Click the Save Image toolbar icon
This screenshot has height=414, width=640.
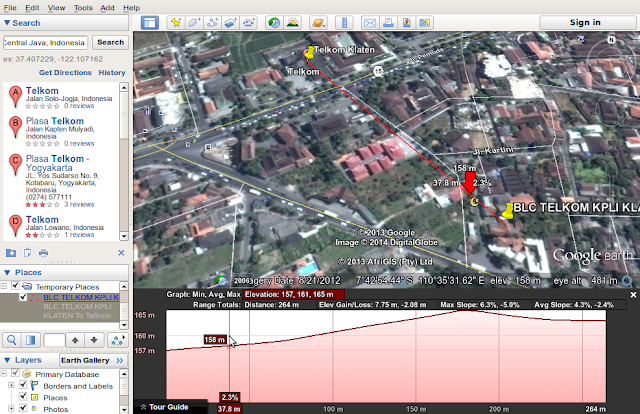tap(407, 22)
